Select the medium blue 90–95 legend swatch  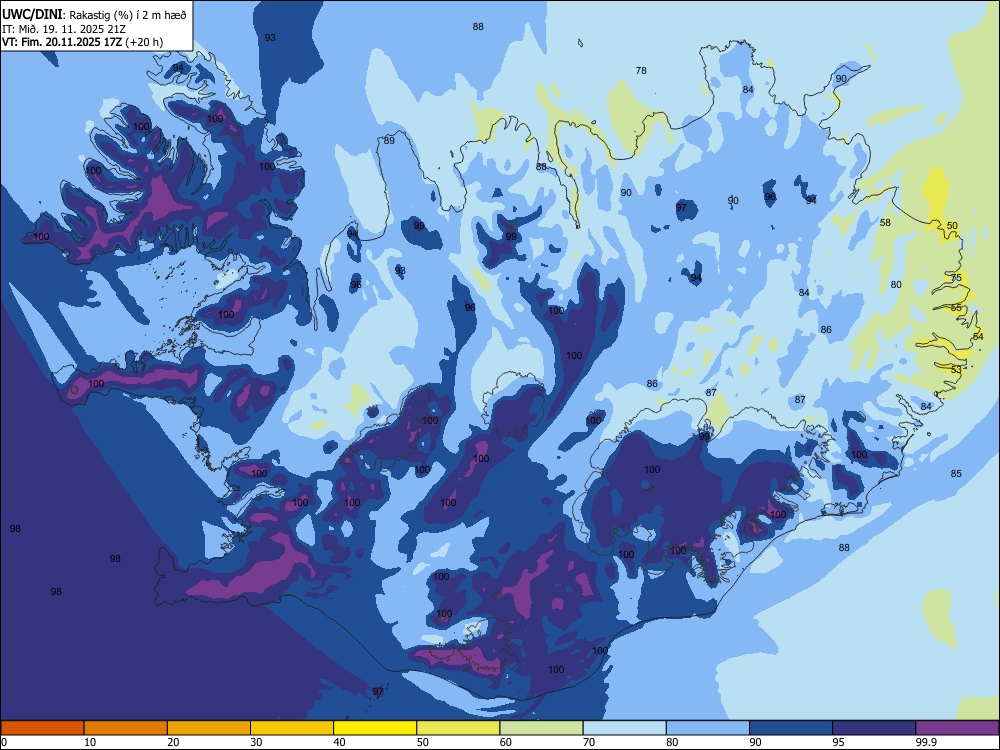(791, 728)
